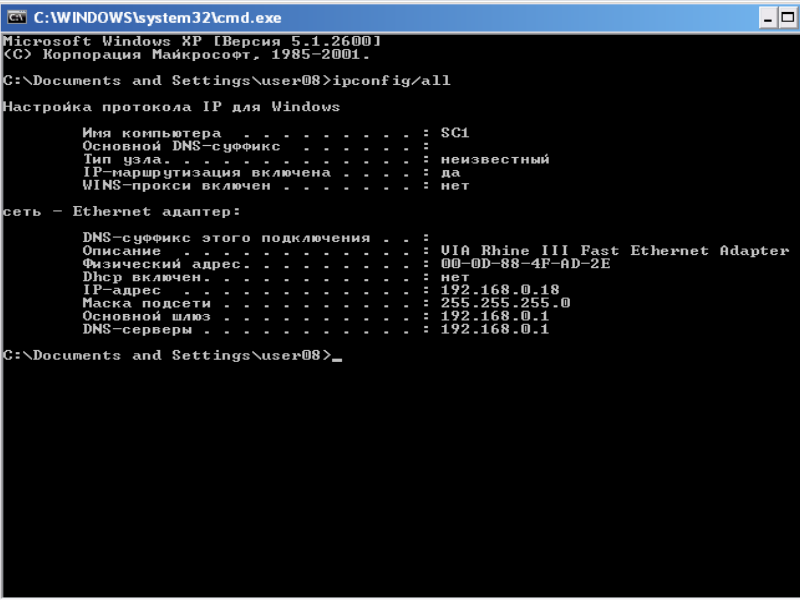The width and height of the screenshot is (800, 600).
Task: Maximize the cmd.exe window
Action: click(787, 18)
